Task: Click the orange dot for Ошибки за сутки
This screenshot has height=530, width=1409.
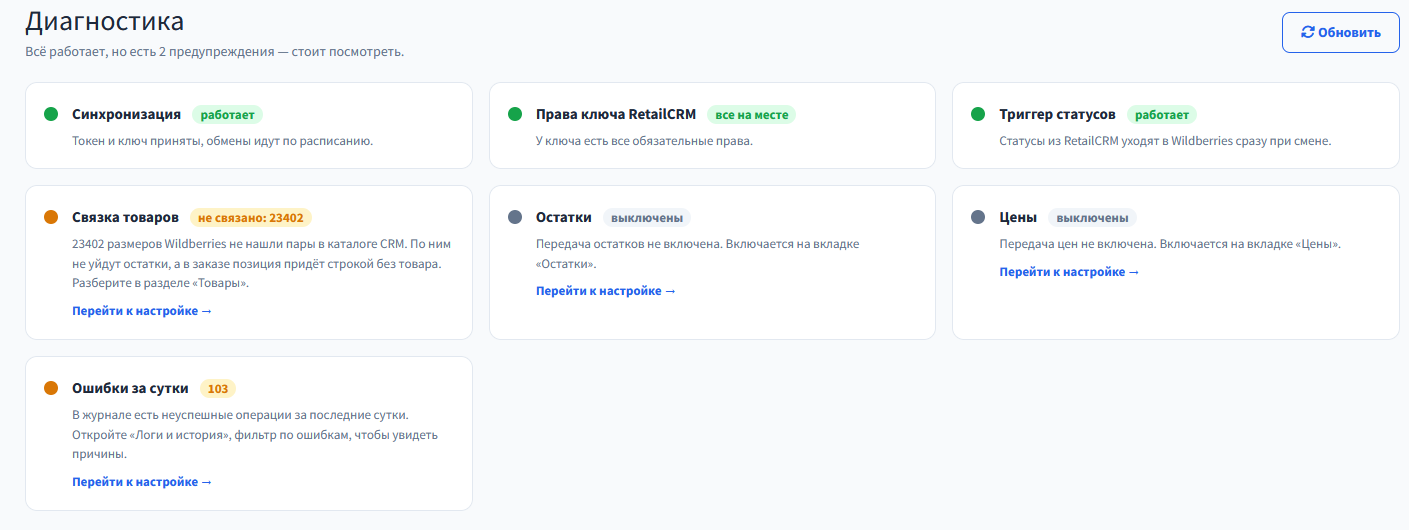Action: pyautogui.click(x=51, y=388)
